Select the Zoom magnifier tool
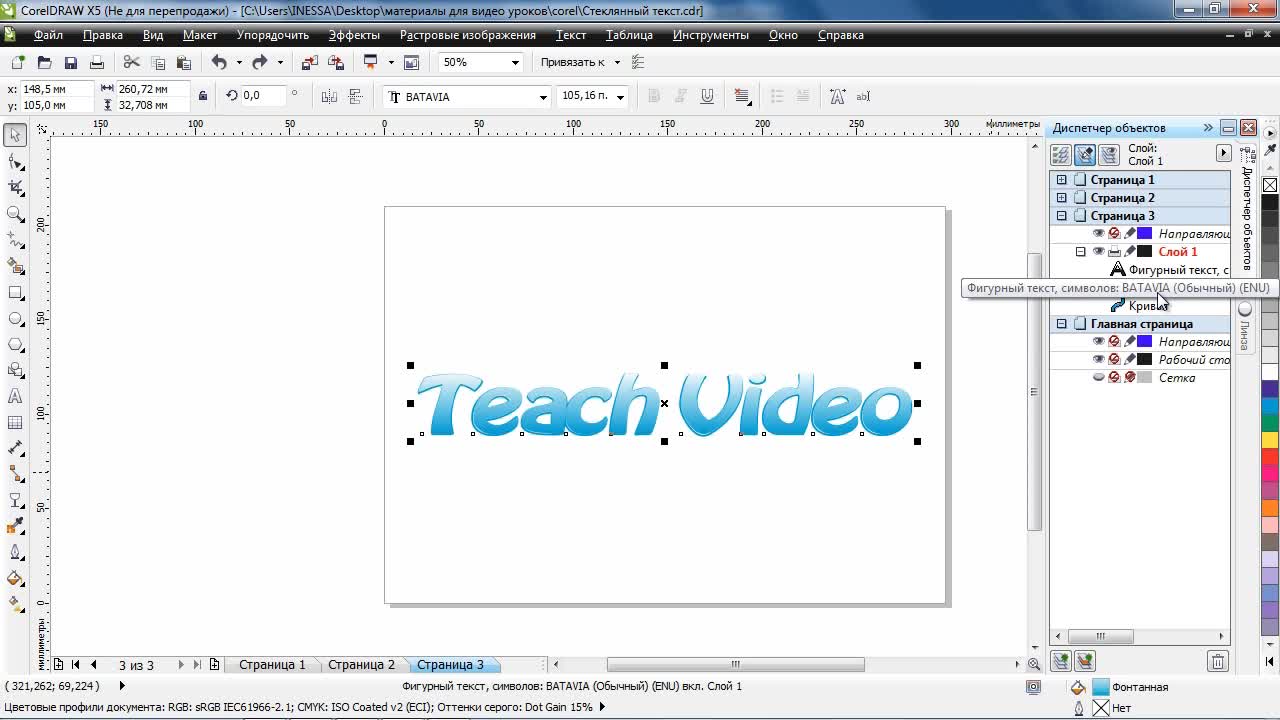This screenshot has height=720, width=1280. pos(15,213)
